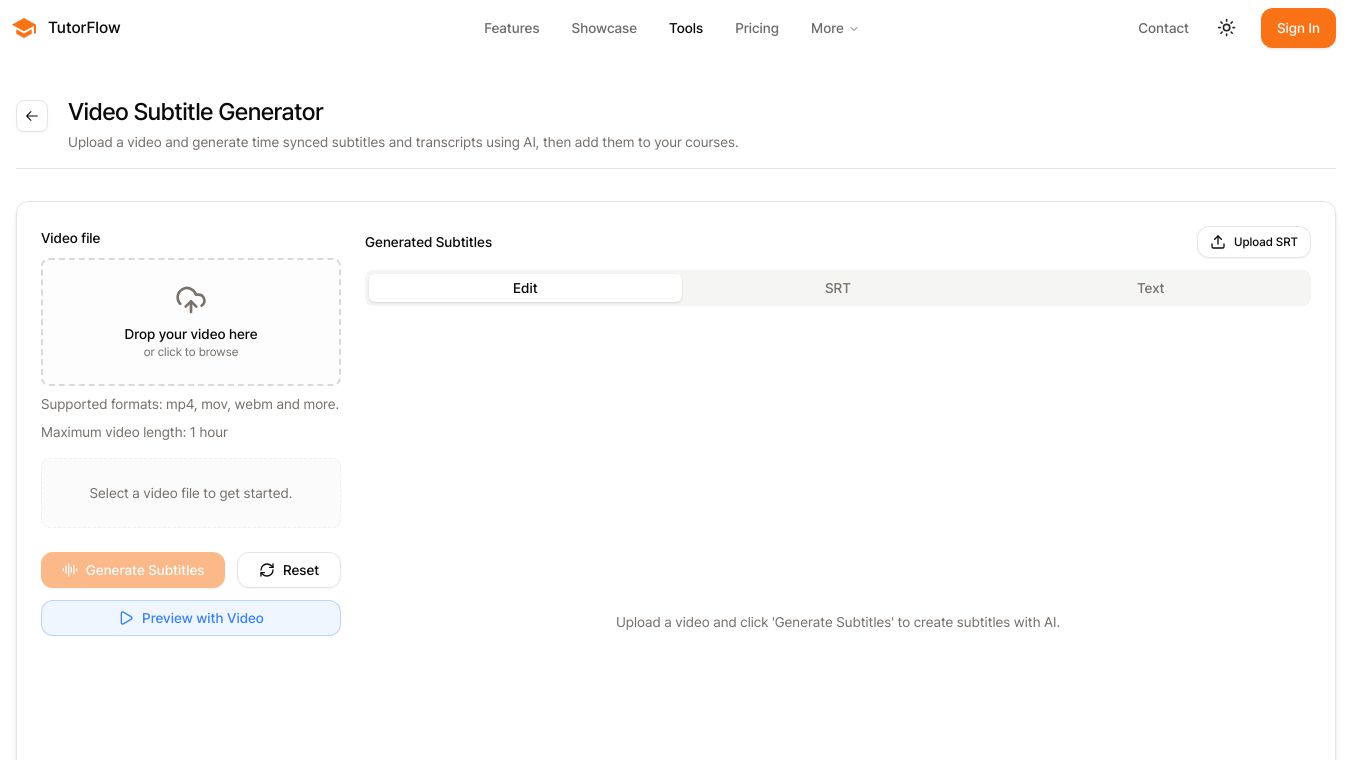Viewport: 1352px width, 760px height.
Task: Click the back arrow button
Action: click(32, 116)
